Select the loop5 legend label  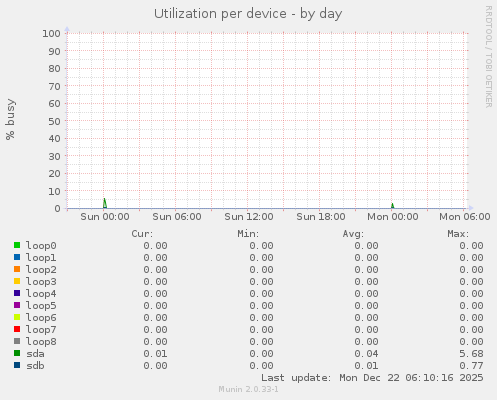point(41,306)
